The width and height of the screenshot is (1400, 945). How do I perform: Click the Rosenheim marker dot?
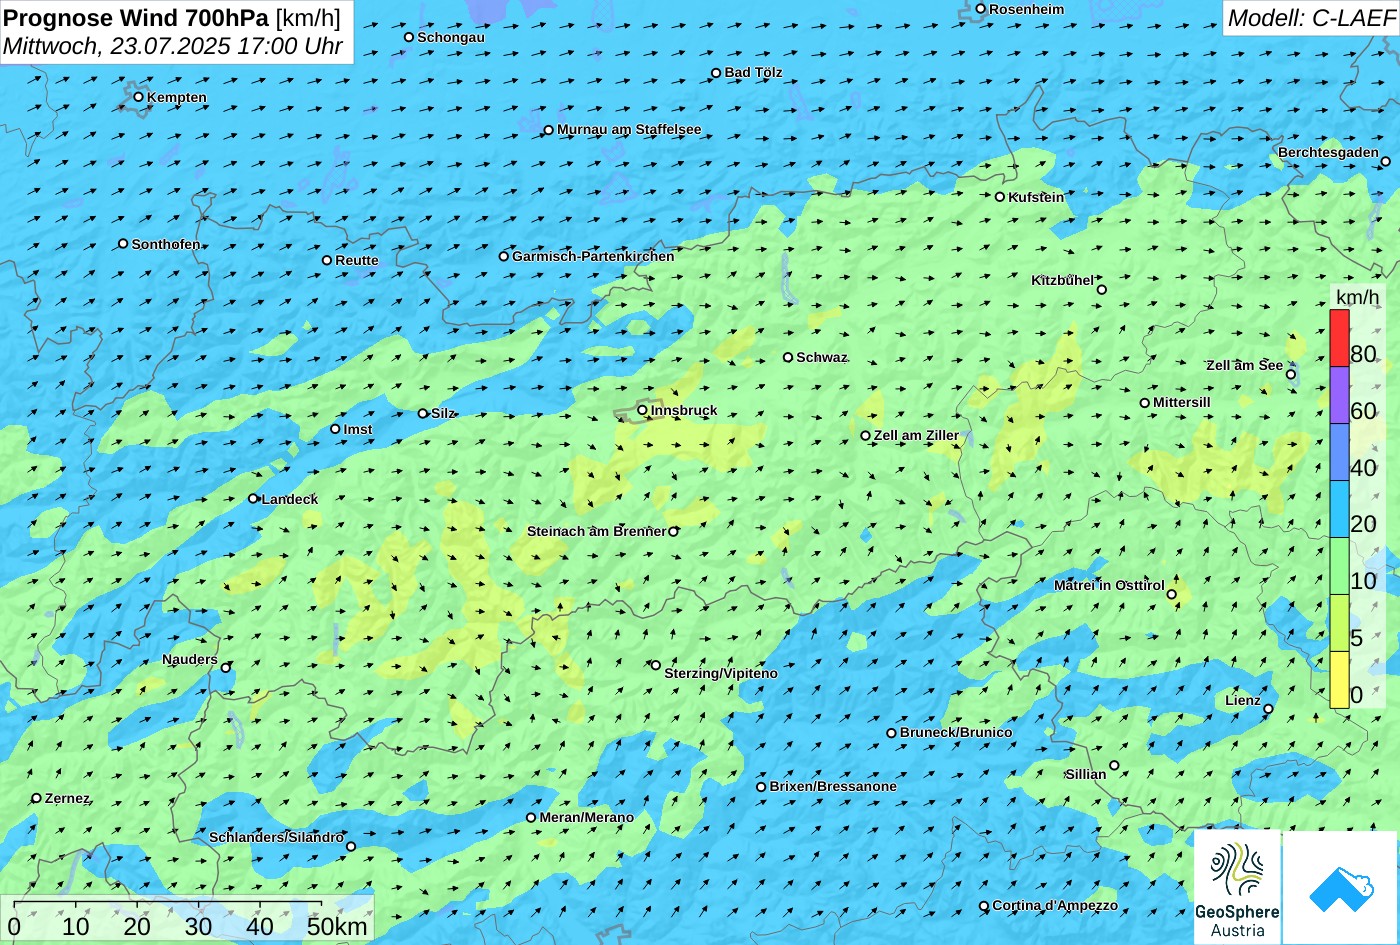click(x=980, y=9)
